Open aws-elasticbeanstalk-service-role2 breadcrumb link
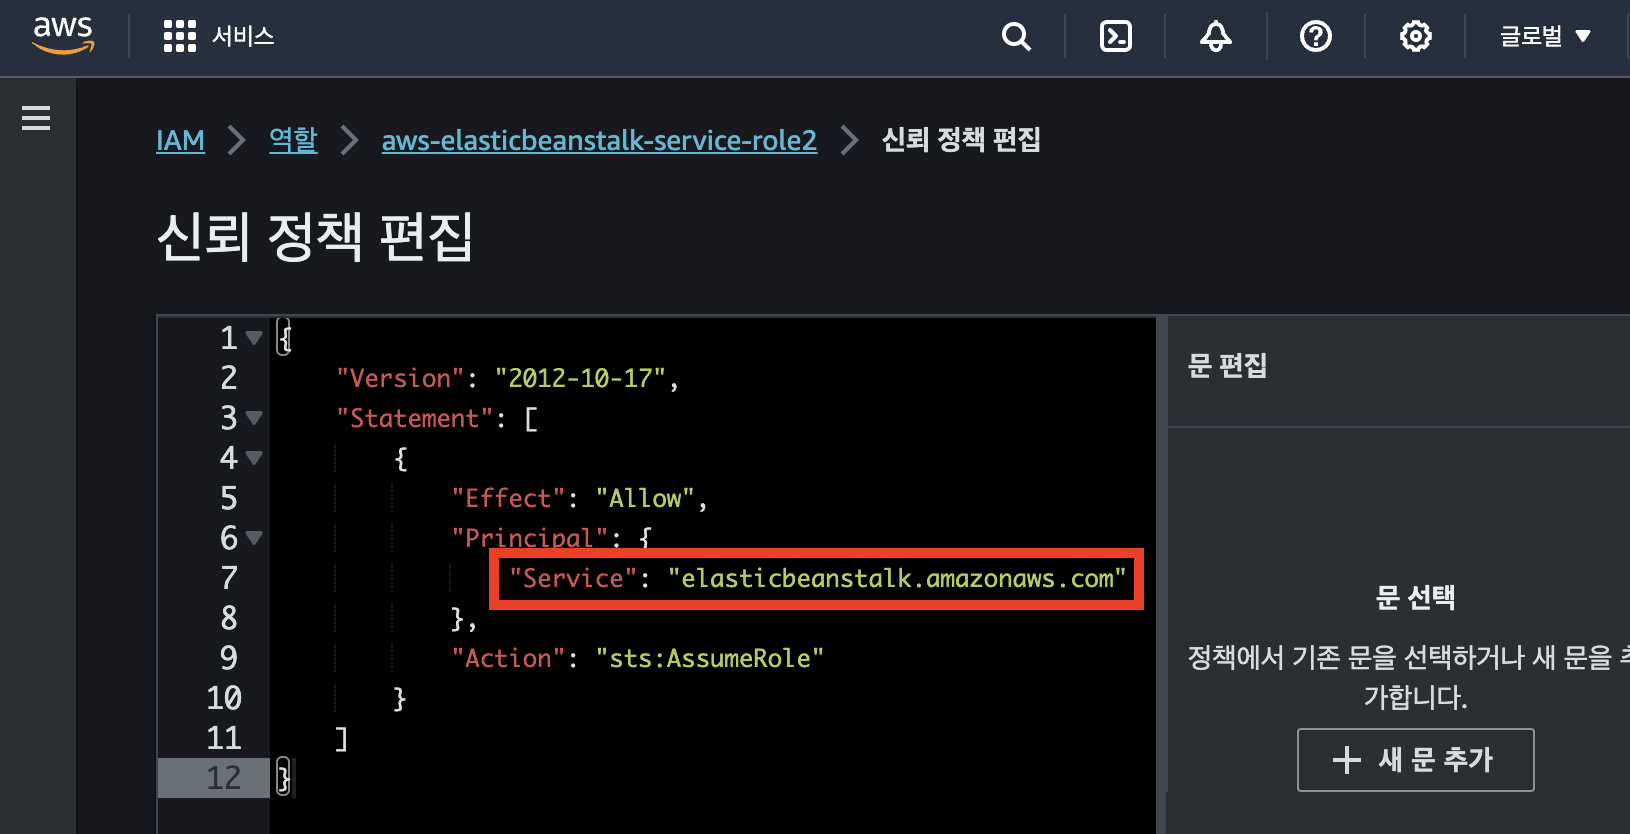 pyautogui.click(x=599, y=140)
